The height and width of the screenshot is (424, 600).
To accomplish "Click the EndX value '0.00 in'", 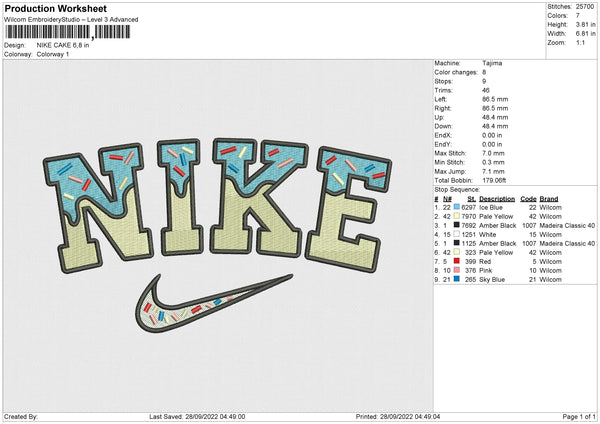I will click(x=492, y=135).
